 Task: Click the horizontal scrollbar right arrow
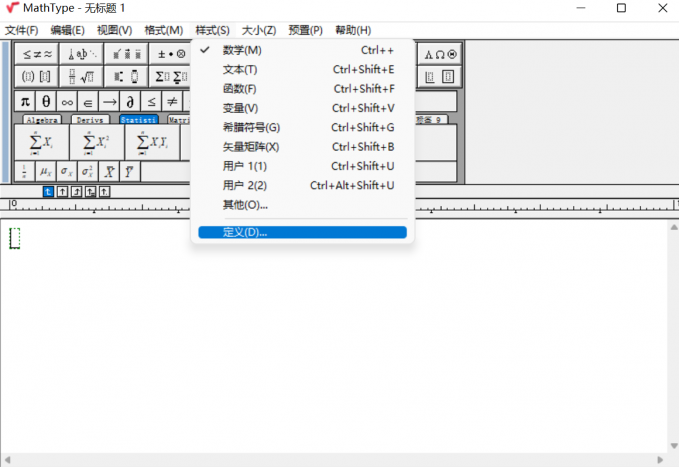[x=660, y=460]
